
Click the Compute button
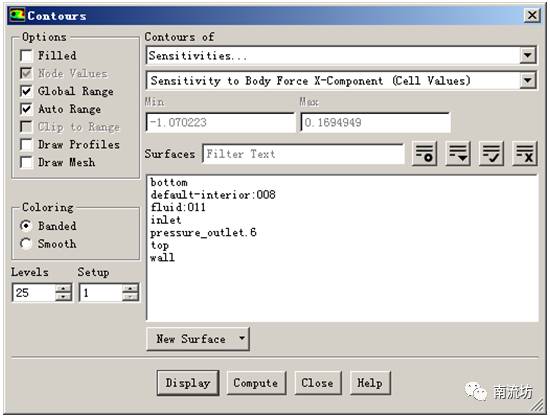click(256, 383)
